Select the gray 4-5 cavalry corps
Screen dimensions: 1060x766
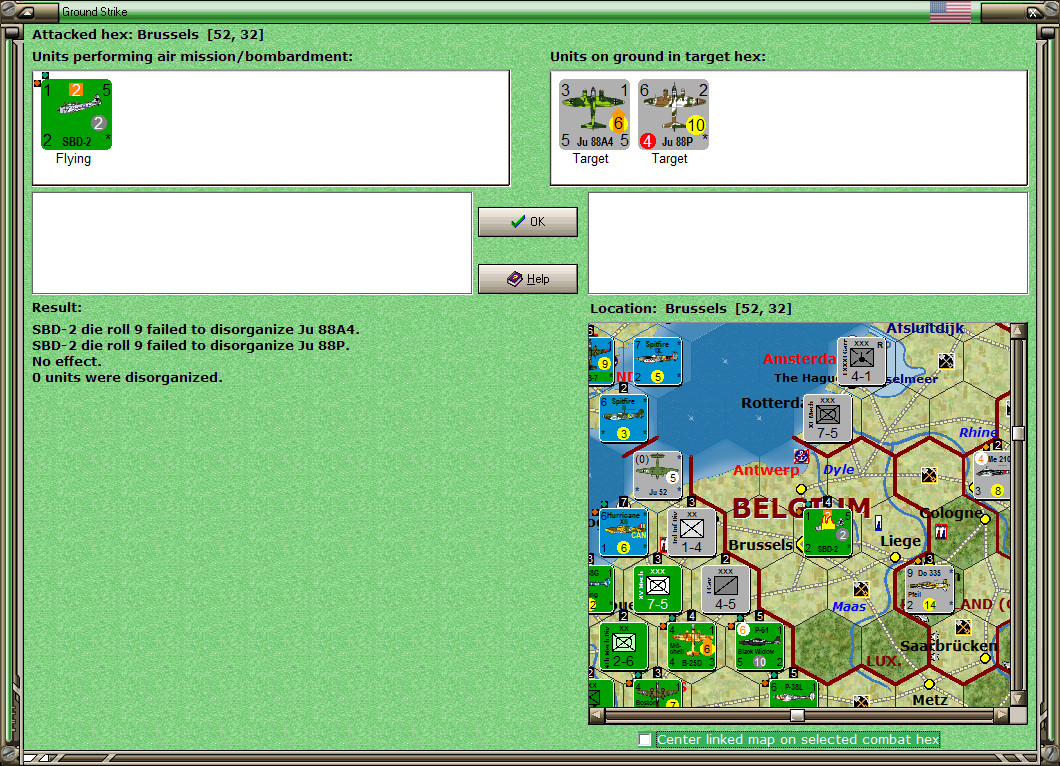tap(725, 589)
